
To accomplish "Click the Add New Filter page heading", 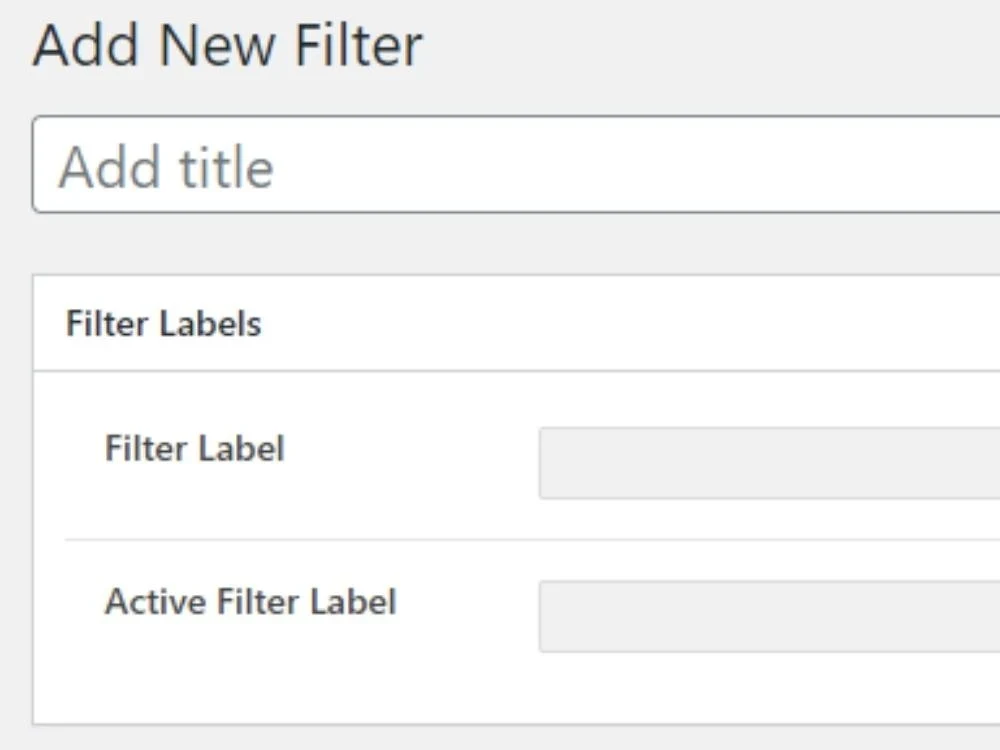I will pos(228,43).
